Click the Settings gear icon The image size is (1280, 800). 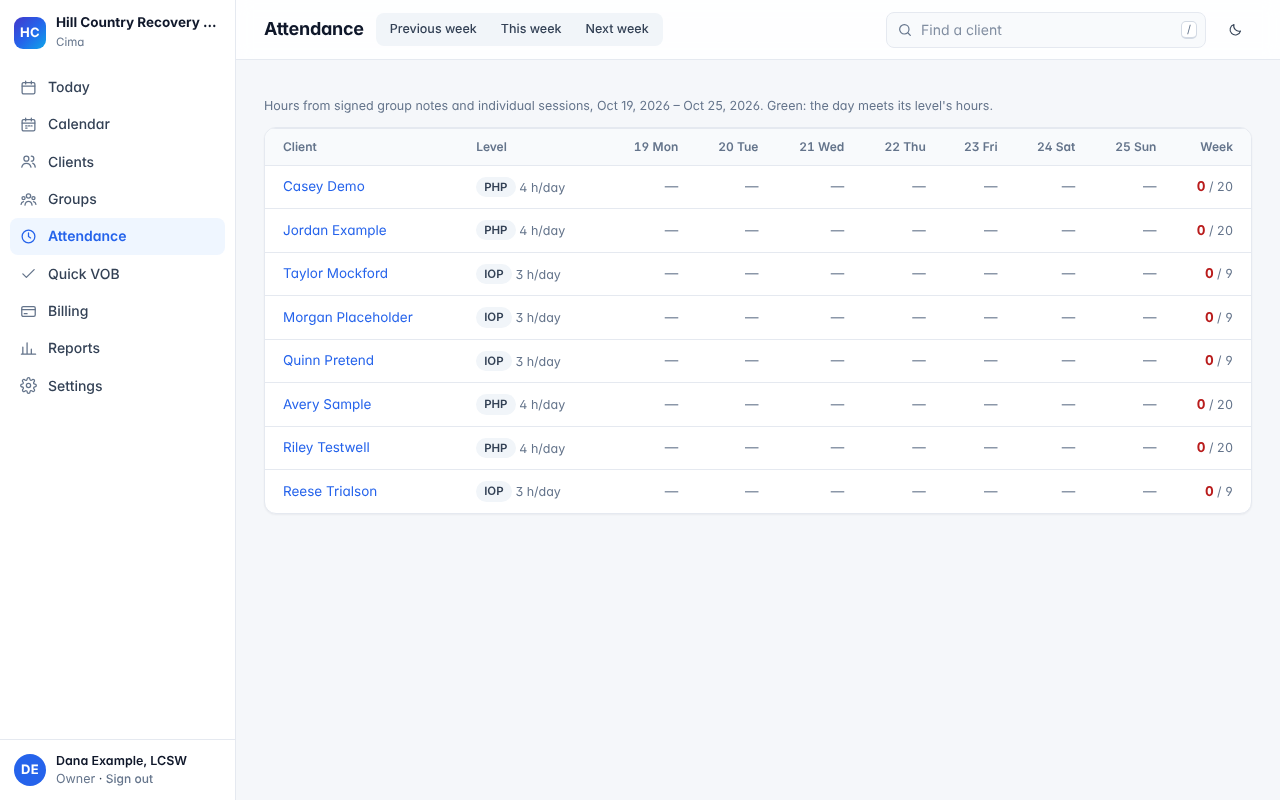click(29, 386)
